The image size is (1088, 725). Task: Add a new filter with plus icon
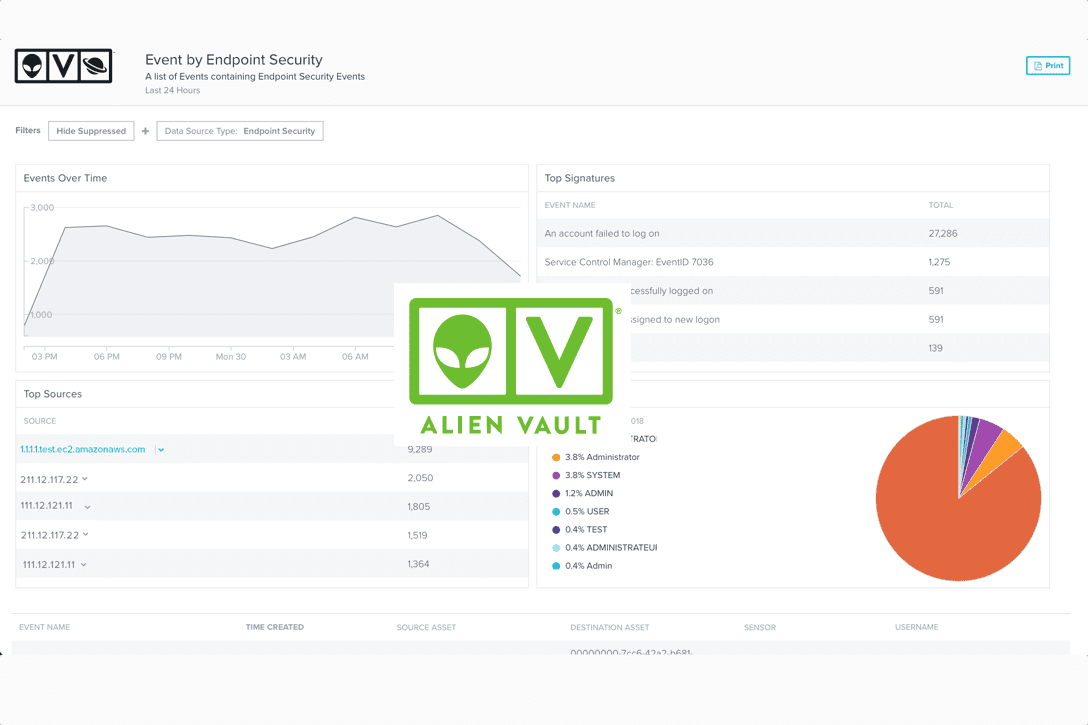(x=145, y=131)
